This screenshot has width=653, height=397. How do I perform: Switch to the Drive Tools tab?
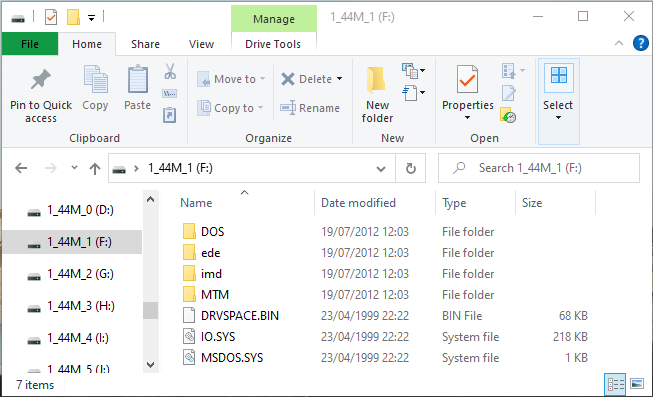tap(273, 44)
